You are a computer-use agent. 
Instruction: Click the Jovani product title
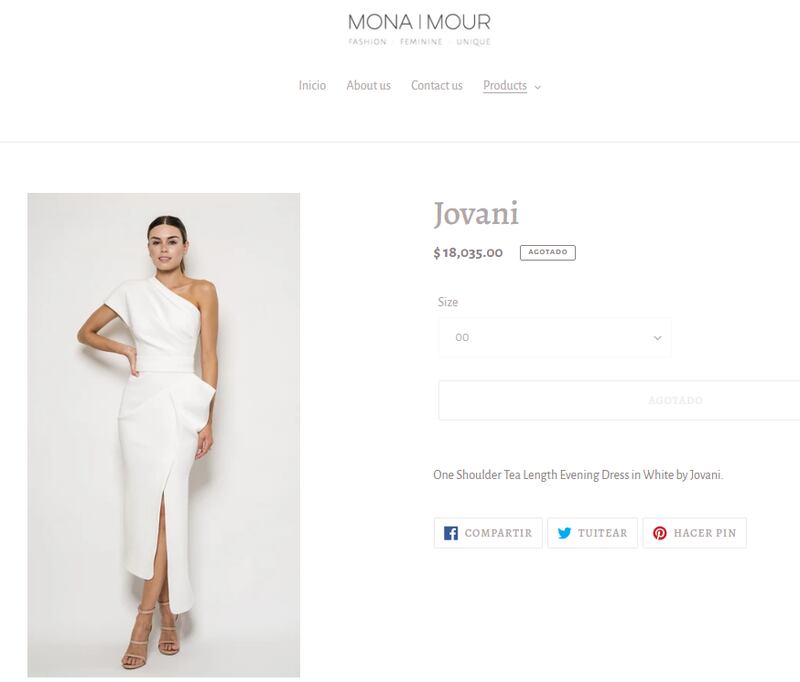pyautogui.click(x=476, y=213)
